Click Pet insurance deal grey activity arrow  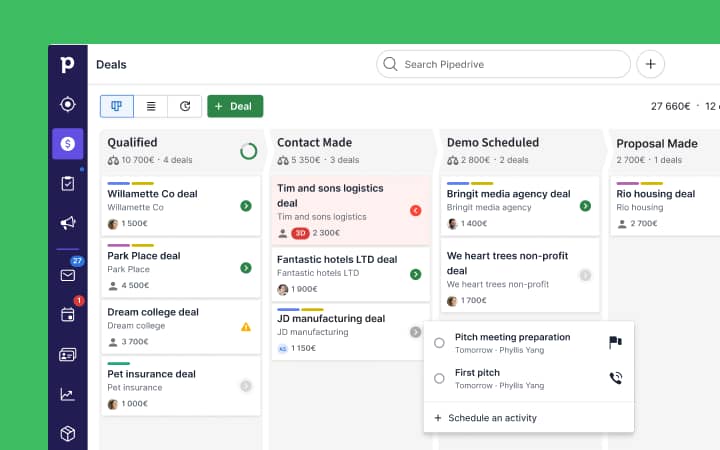point(246,386)
